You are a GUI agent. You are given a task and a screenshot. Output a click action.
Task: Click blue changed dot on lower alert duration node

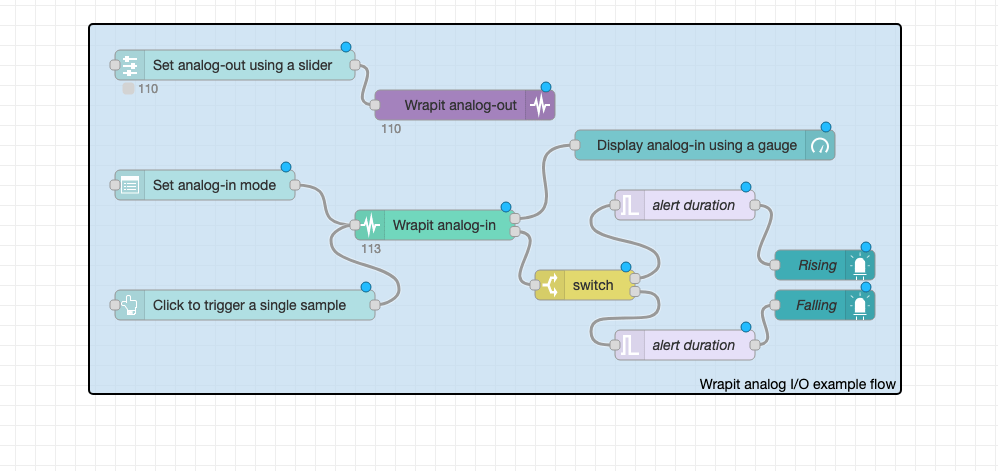(745, 327)
